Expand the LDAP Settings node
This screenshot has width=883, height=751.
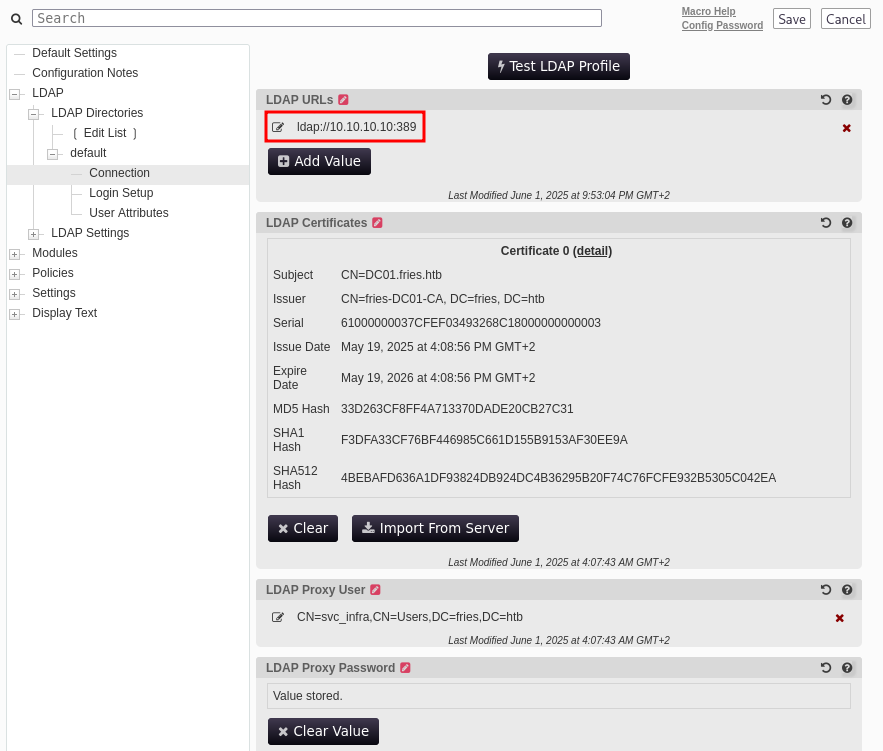coord(34,234)
